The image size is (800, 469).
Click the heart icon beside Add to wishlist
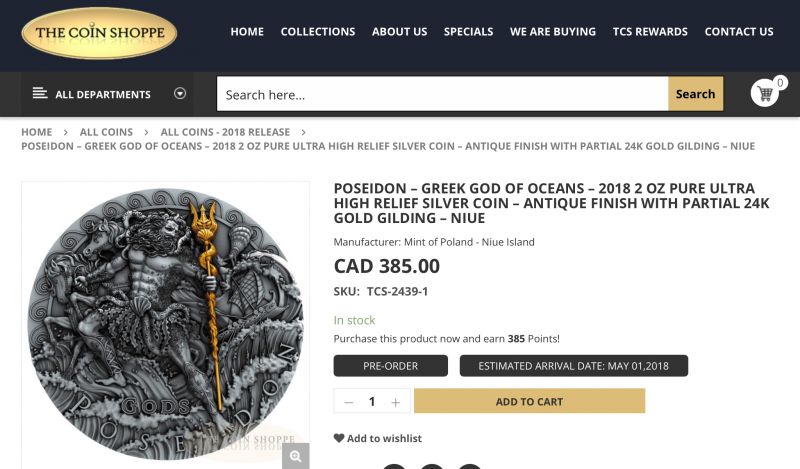click(339, 438)
